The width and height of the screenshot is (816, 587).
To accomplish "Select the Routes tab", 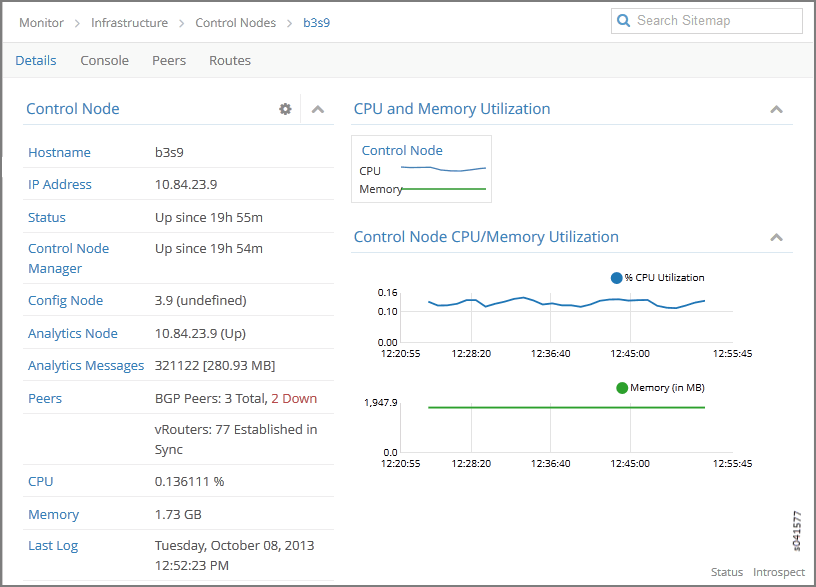I will tap(230, 61).
